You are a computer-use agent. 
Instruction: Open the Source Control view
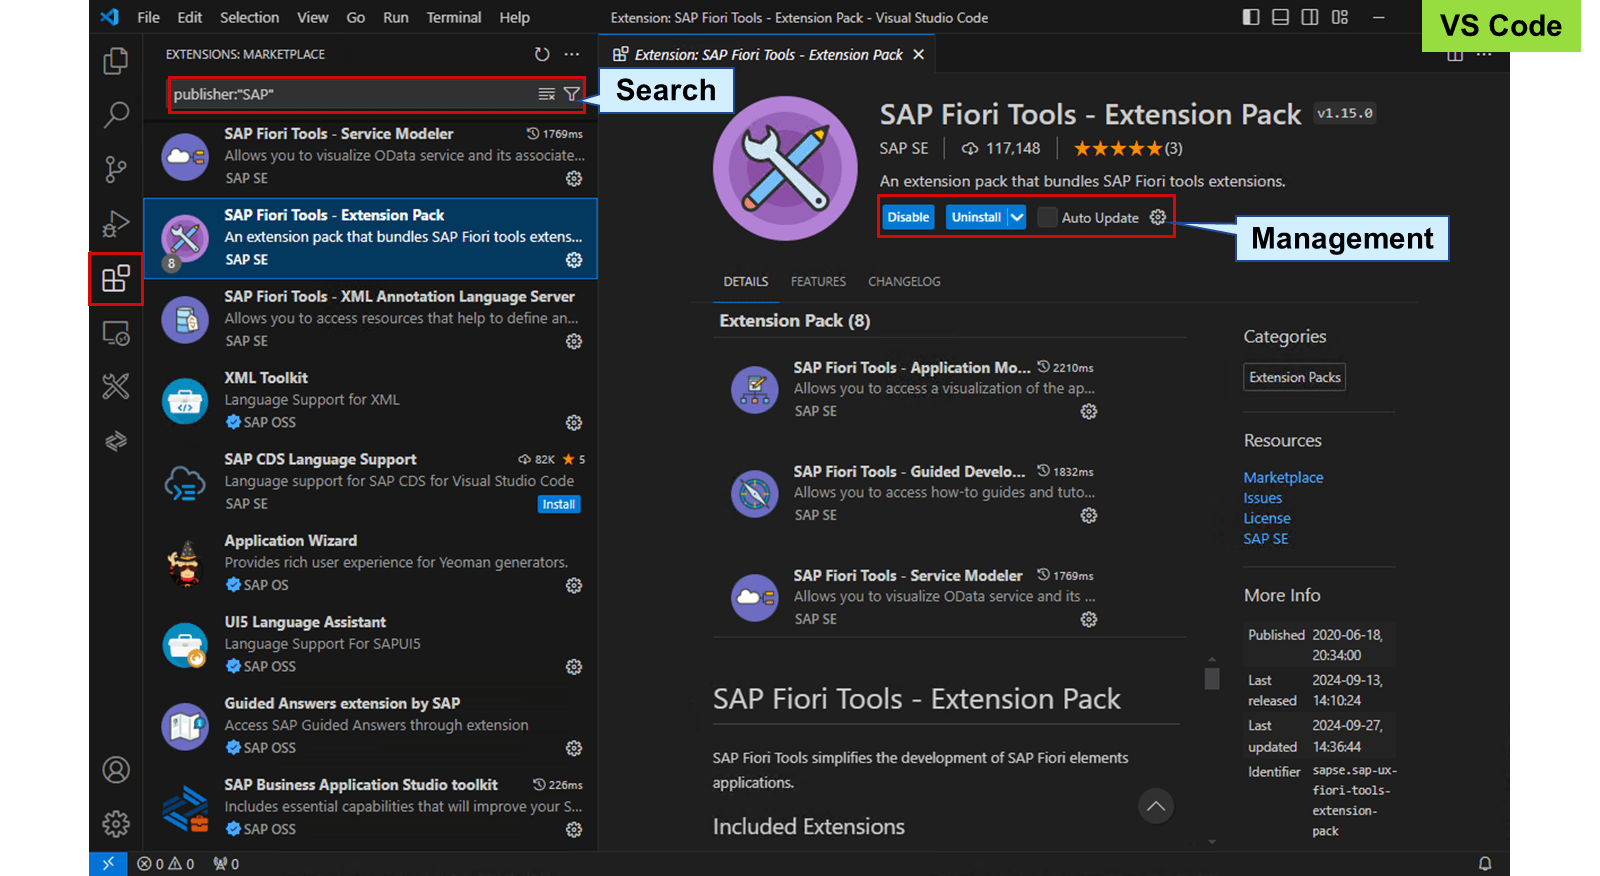[x=116, y=169]
